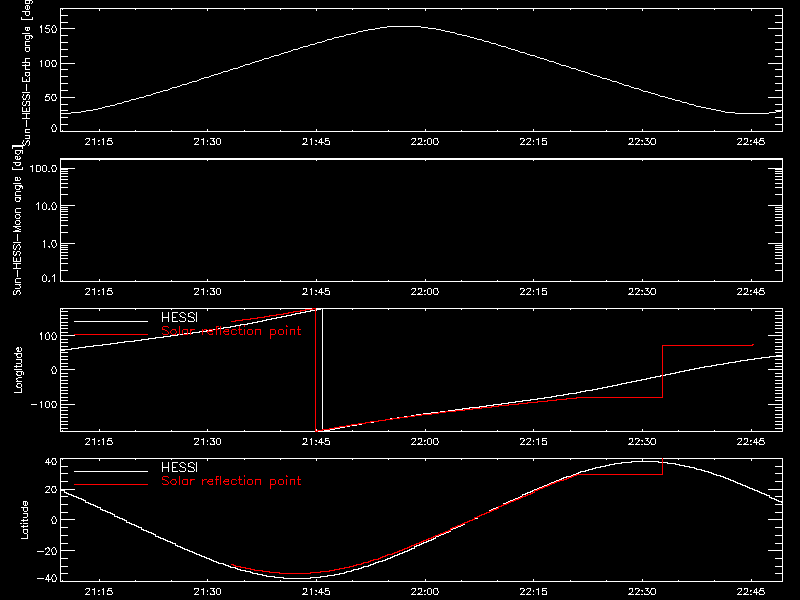800x600 pixels.
Task: Click 21:15 time label under Longitude plot
Action: [98, 442]
